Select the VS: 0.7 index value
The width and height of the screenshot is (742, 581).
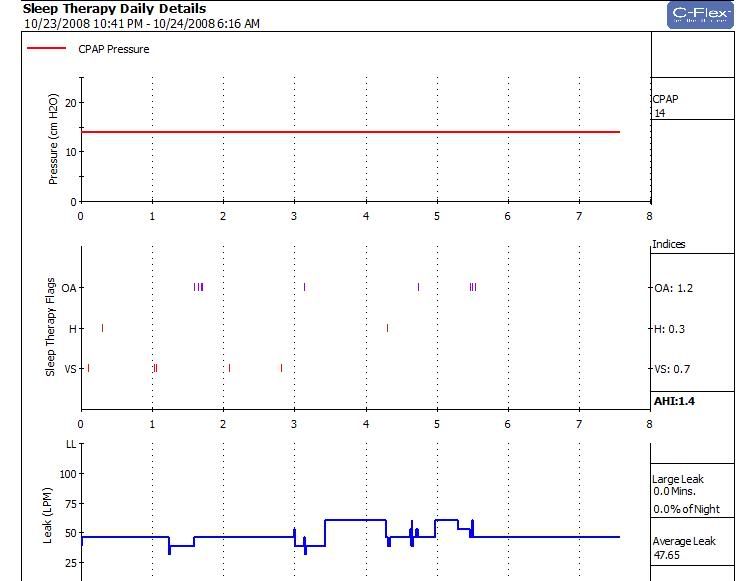672,369
